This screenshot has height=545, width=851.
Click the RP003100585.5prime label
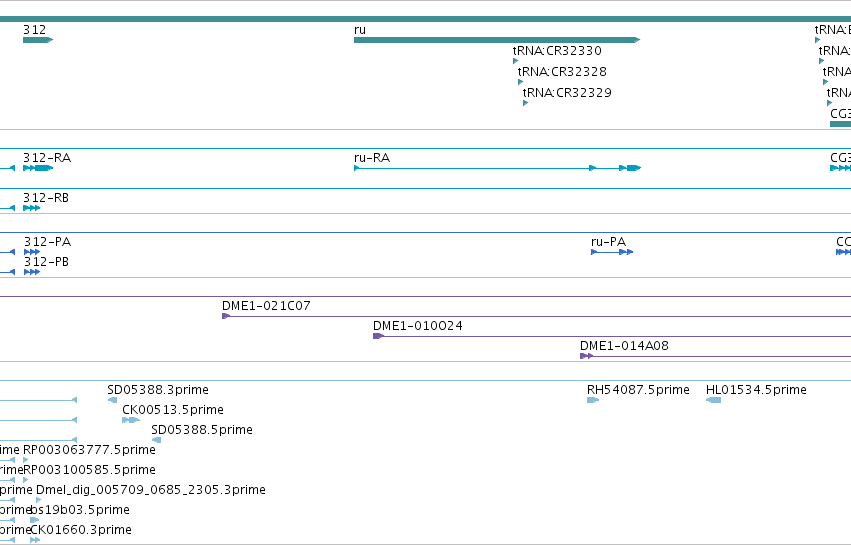89,470
